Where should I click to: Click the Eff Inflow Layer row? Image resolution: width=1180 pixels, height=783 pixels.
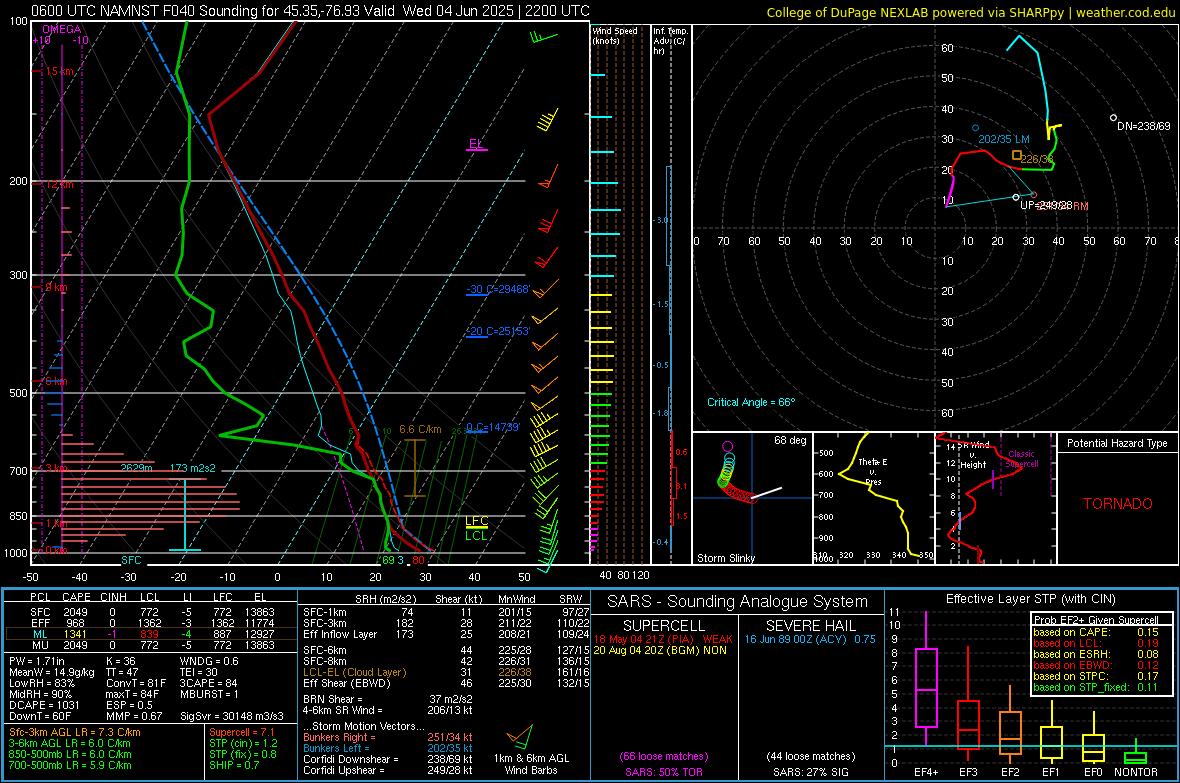(446, 634)
